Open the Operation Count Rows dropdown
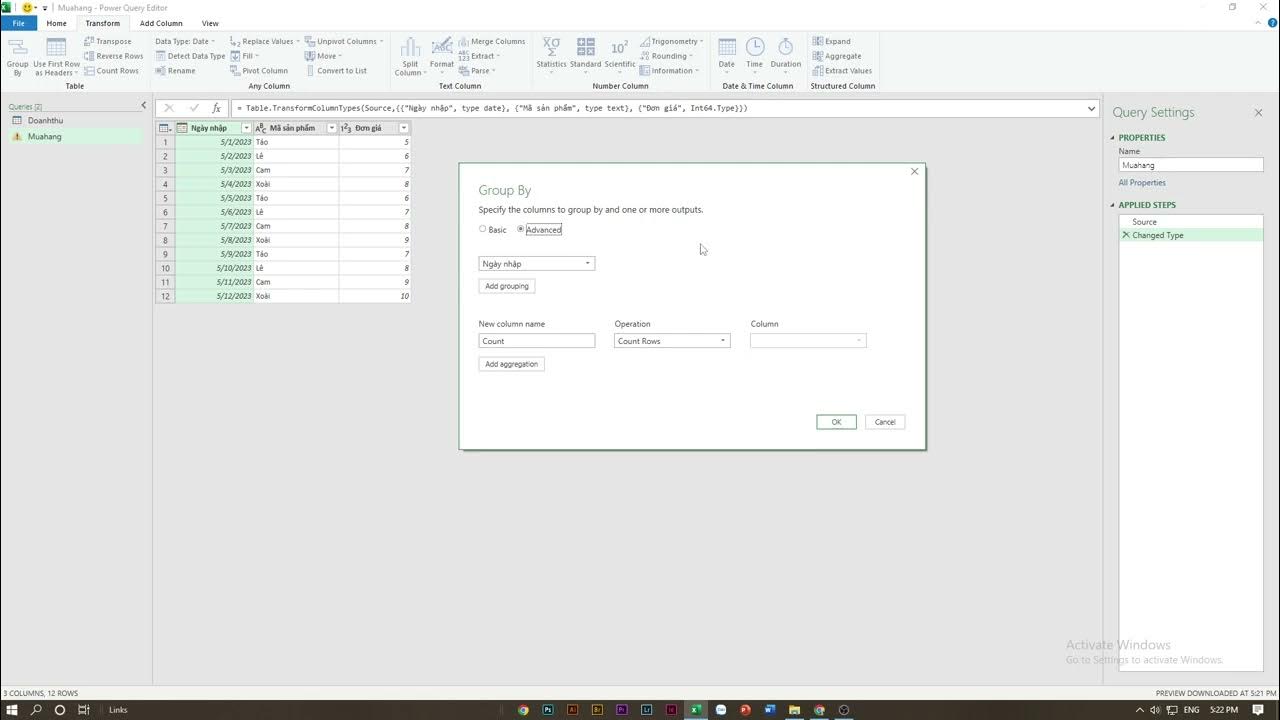 (x=672, y=341)
